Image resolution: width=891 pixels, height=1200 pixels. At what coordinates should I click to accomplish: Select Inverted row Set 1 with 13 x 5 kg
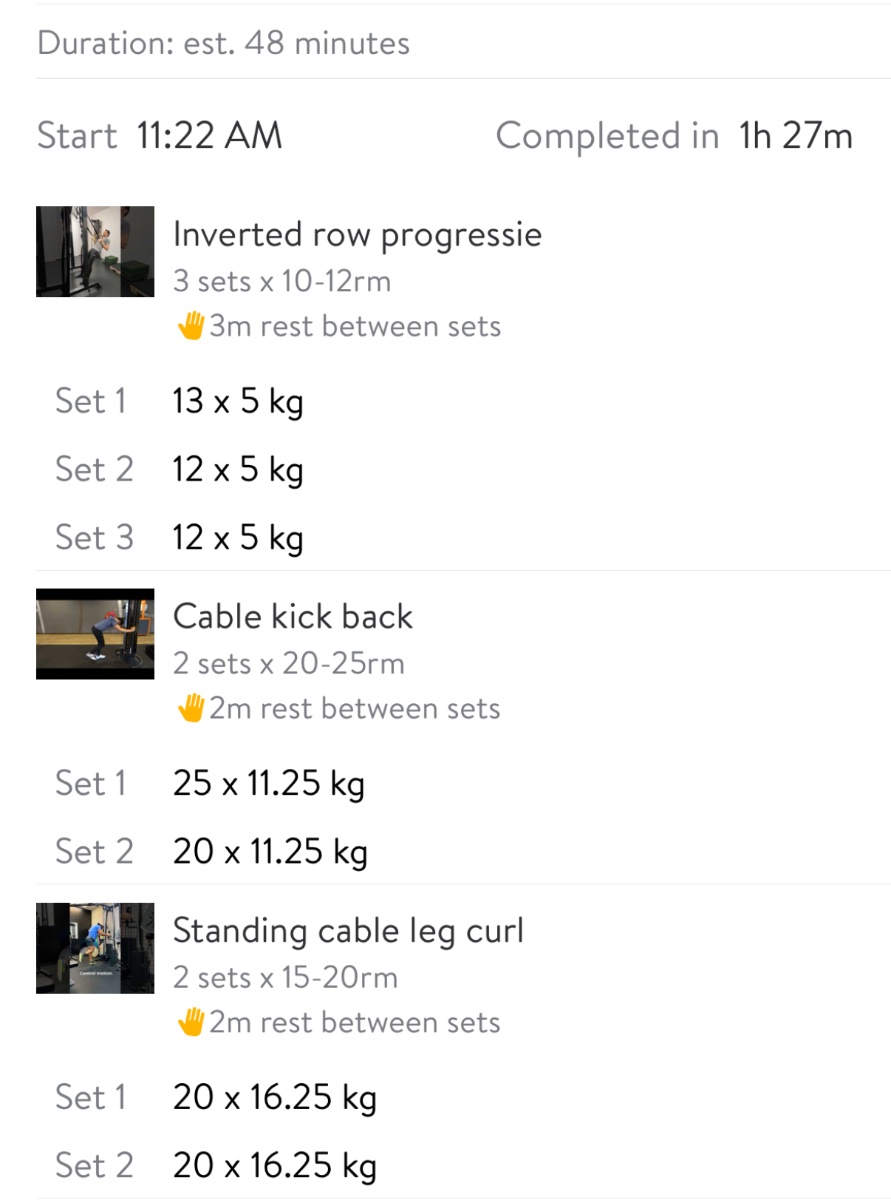238,402
